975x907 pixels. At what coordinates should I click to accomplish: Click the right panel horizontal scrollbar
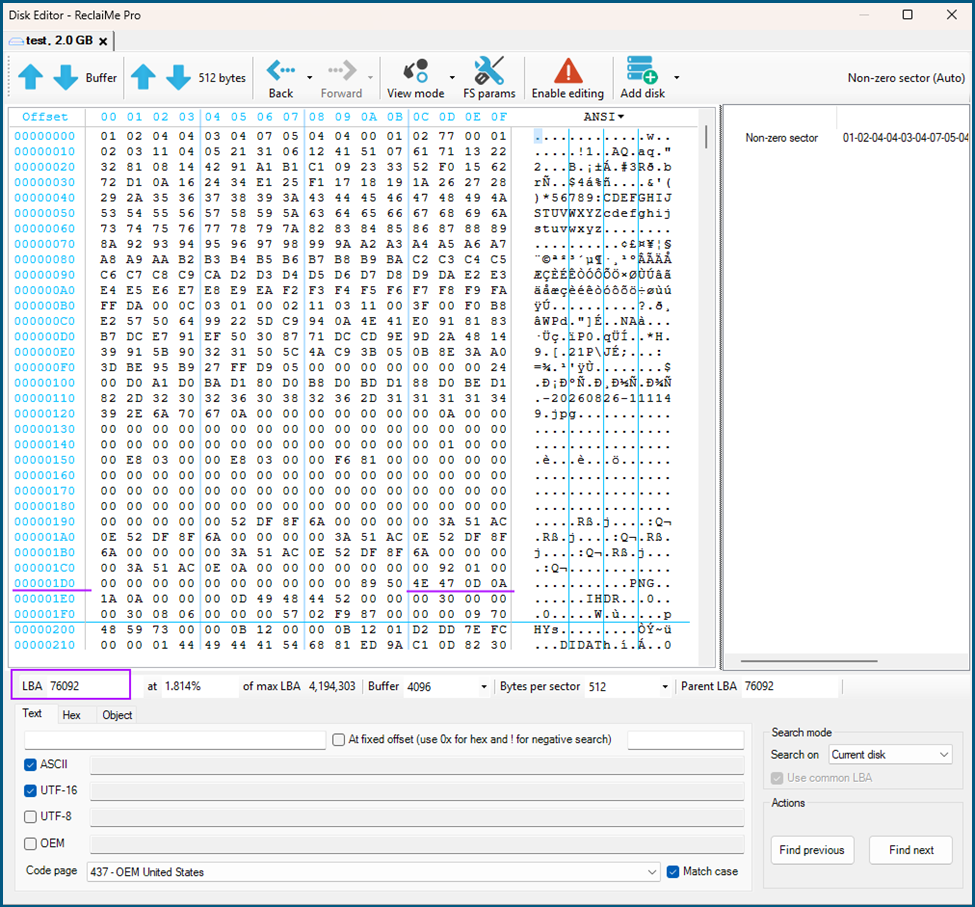(808, 661)
